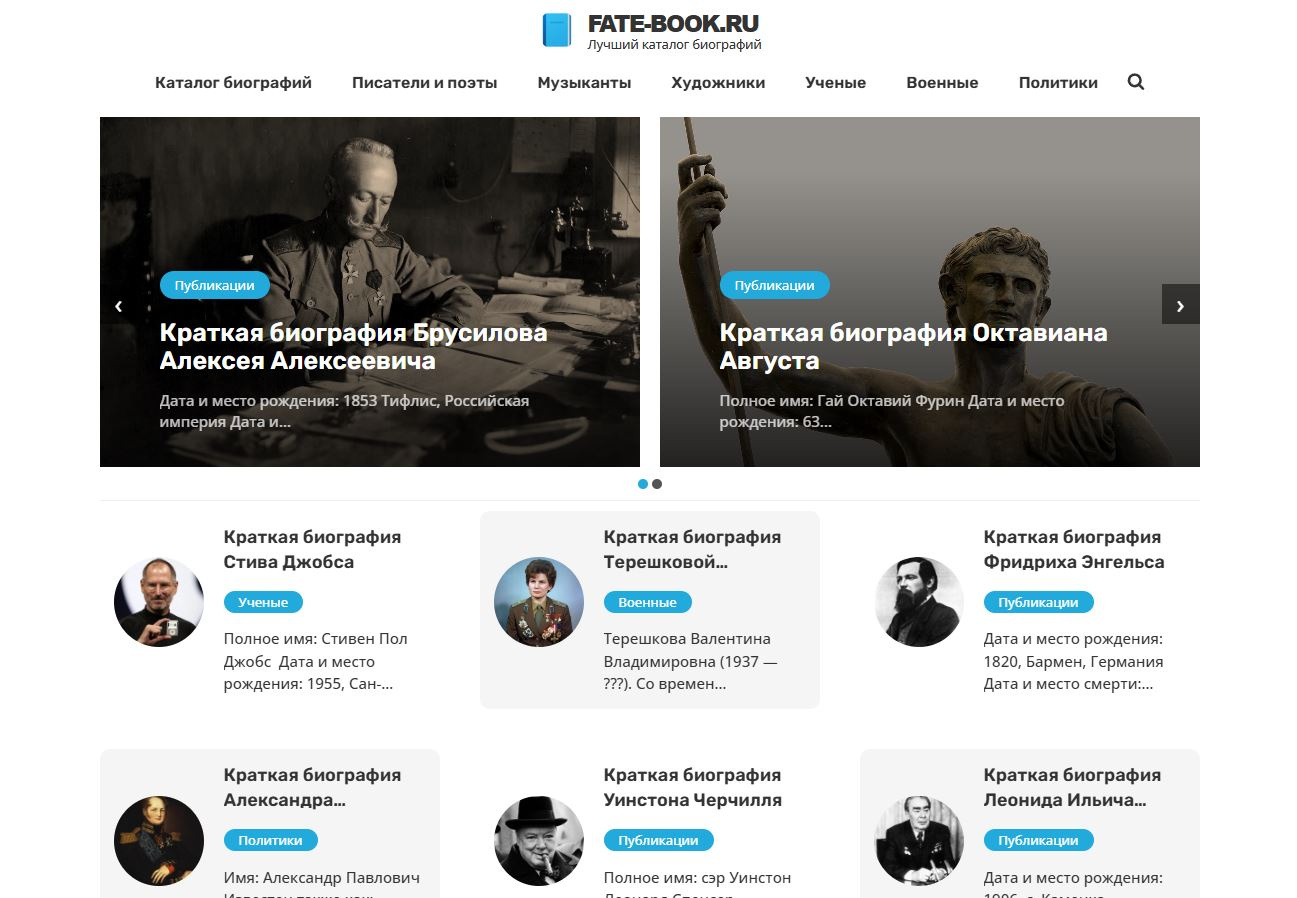Advance slider with right arrow

tap(1180, 305)
